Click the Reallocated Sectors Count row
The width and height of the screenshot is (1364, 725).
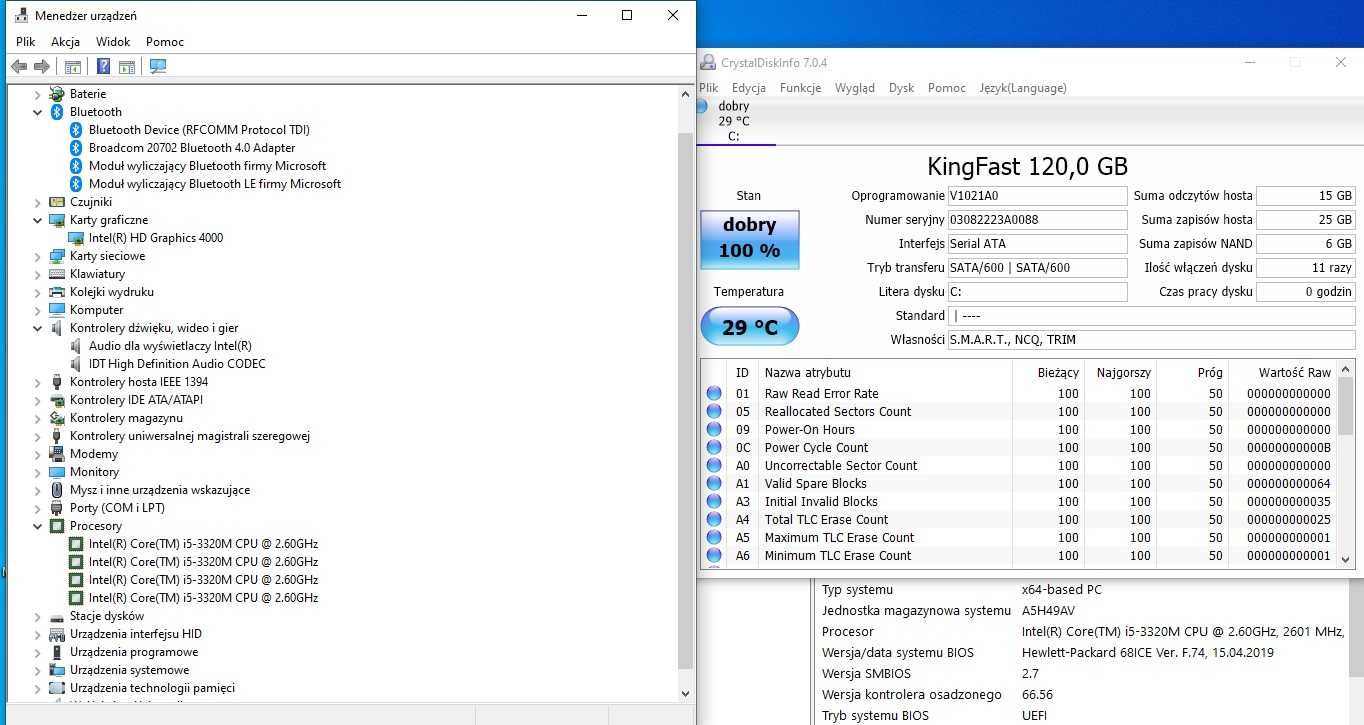pos(1019,412)
